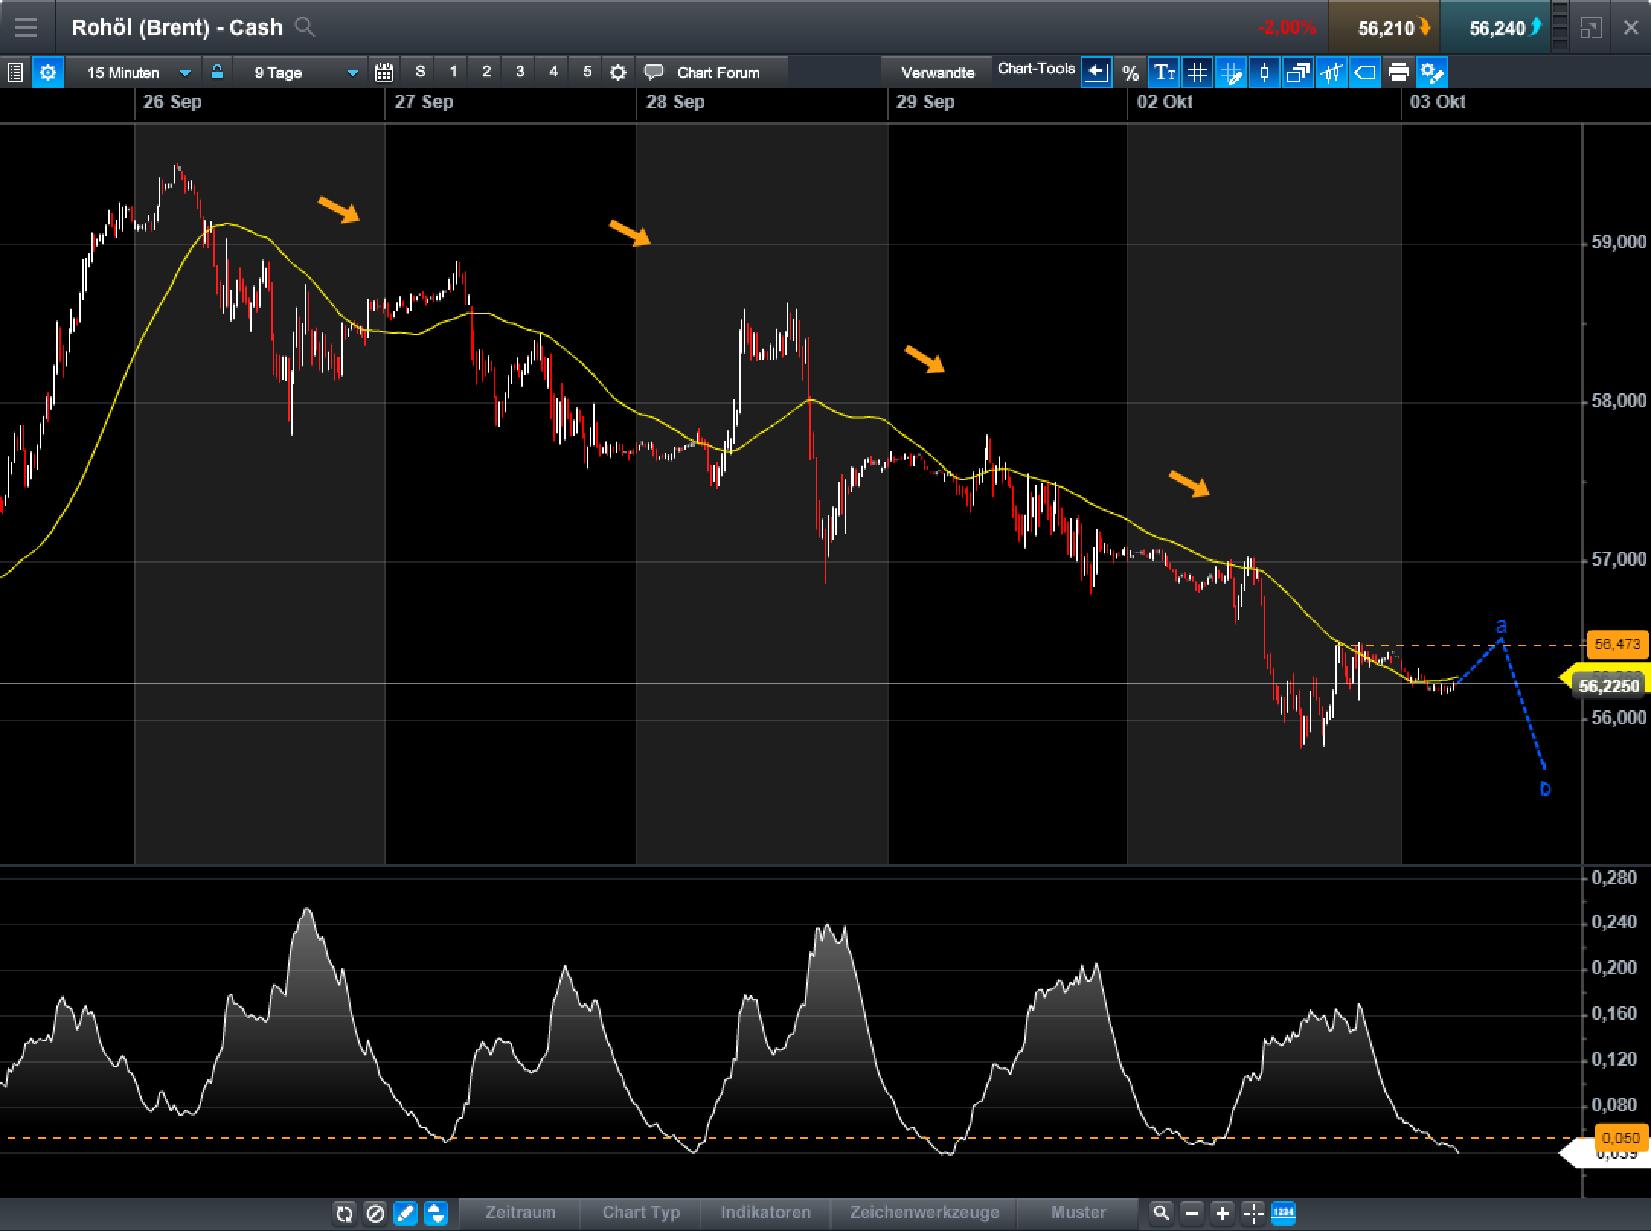This screenshot has height=1231, width=1651.
Task: Open the hamburger menu in the top-left corner
Action: [25, 27]
